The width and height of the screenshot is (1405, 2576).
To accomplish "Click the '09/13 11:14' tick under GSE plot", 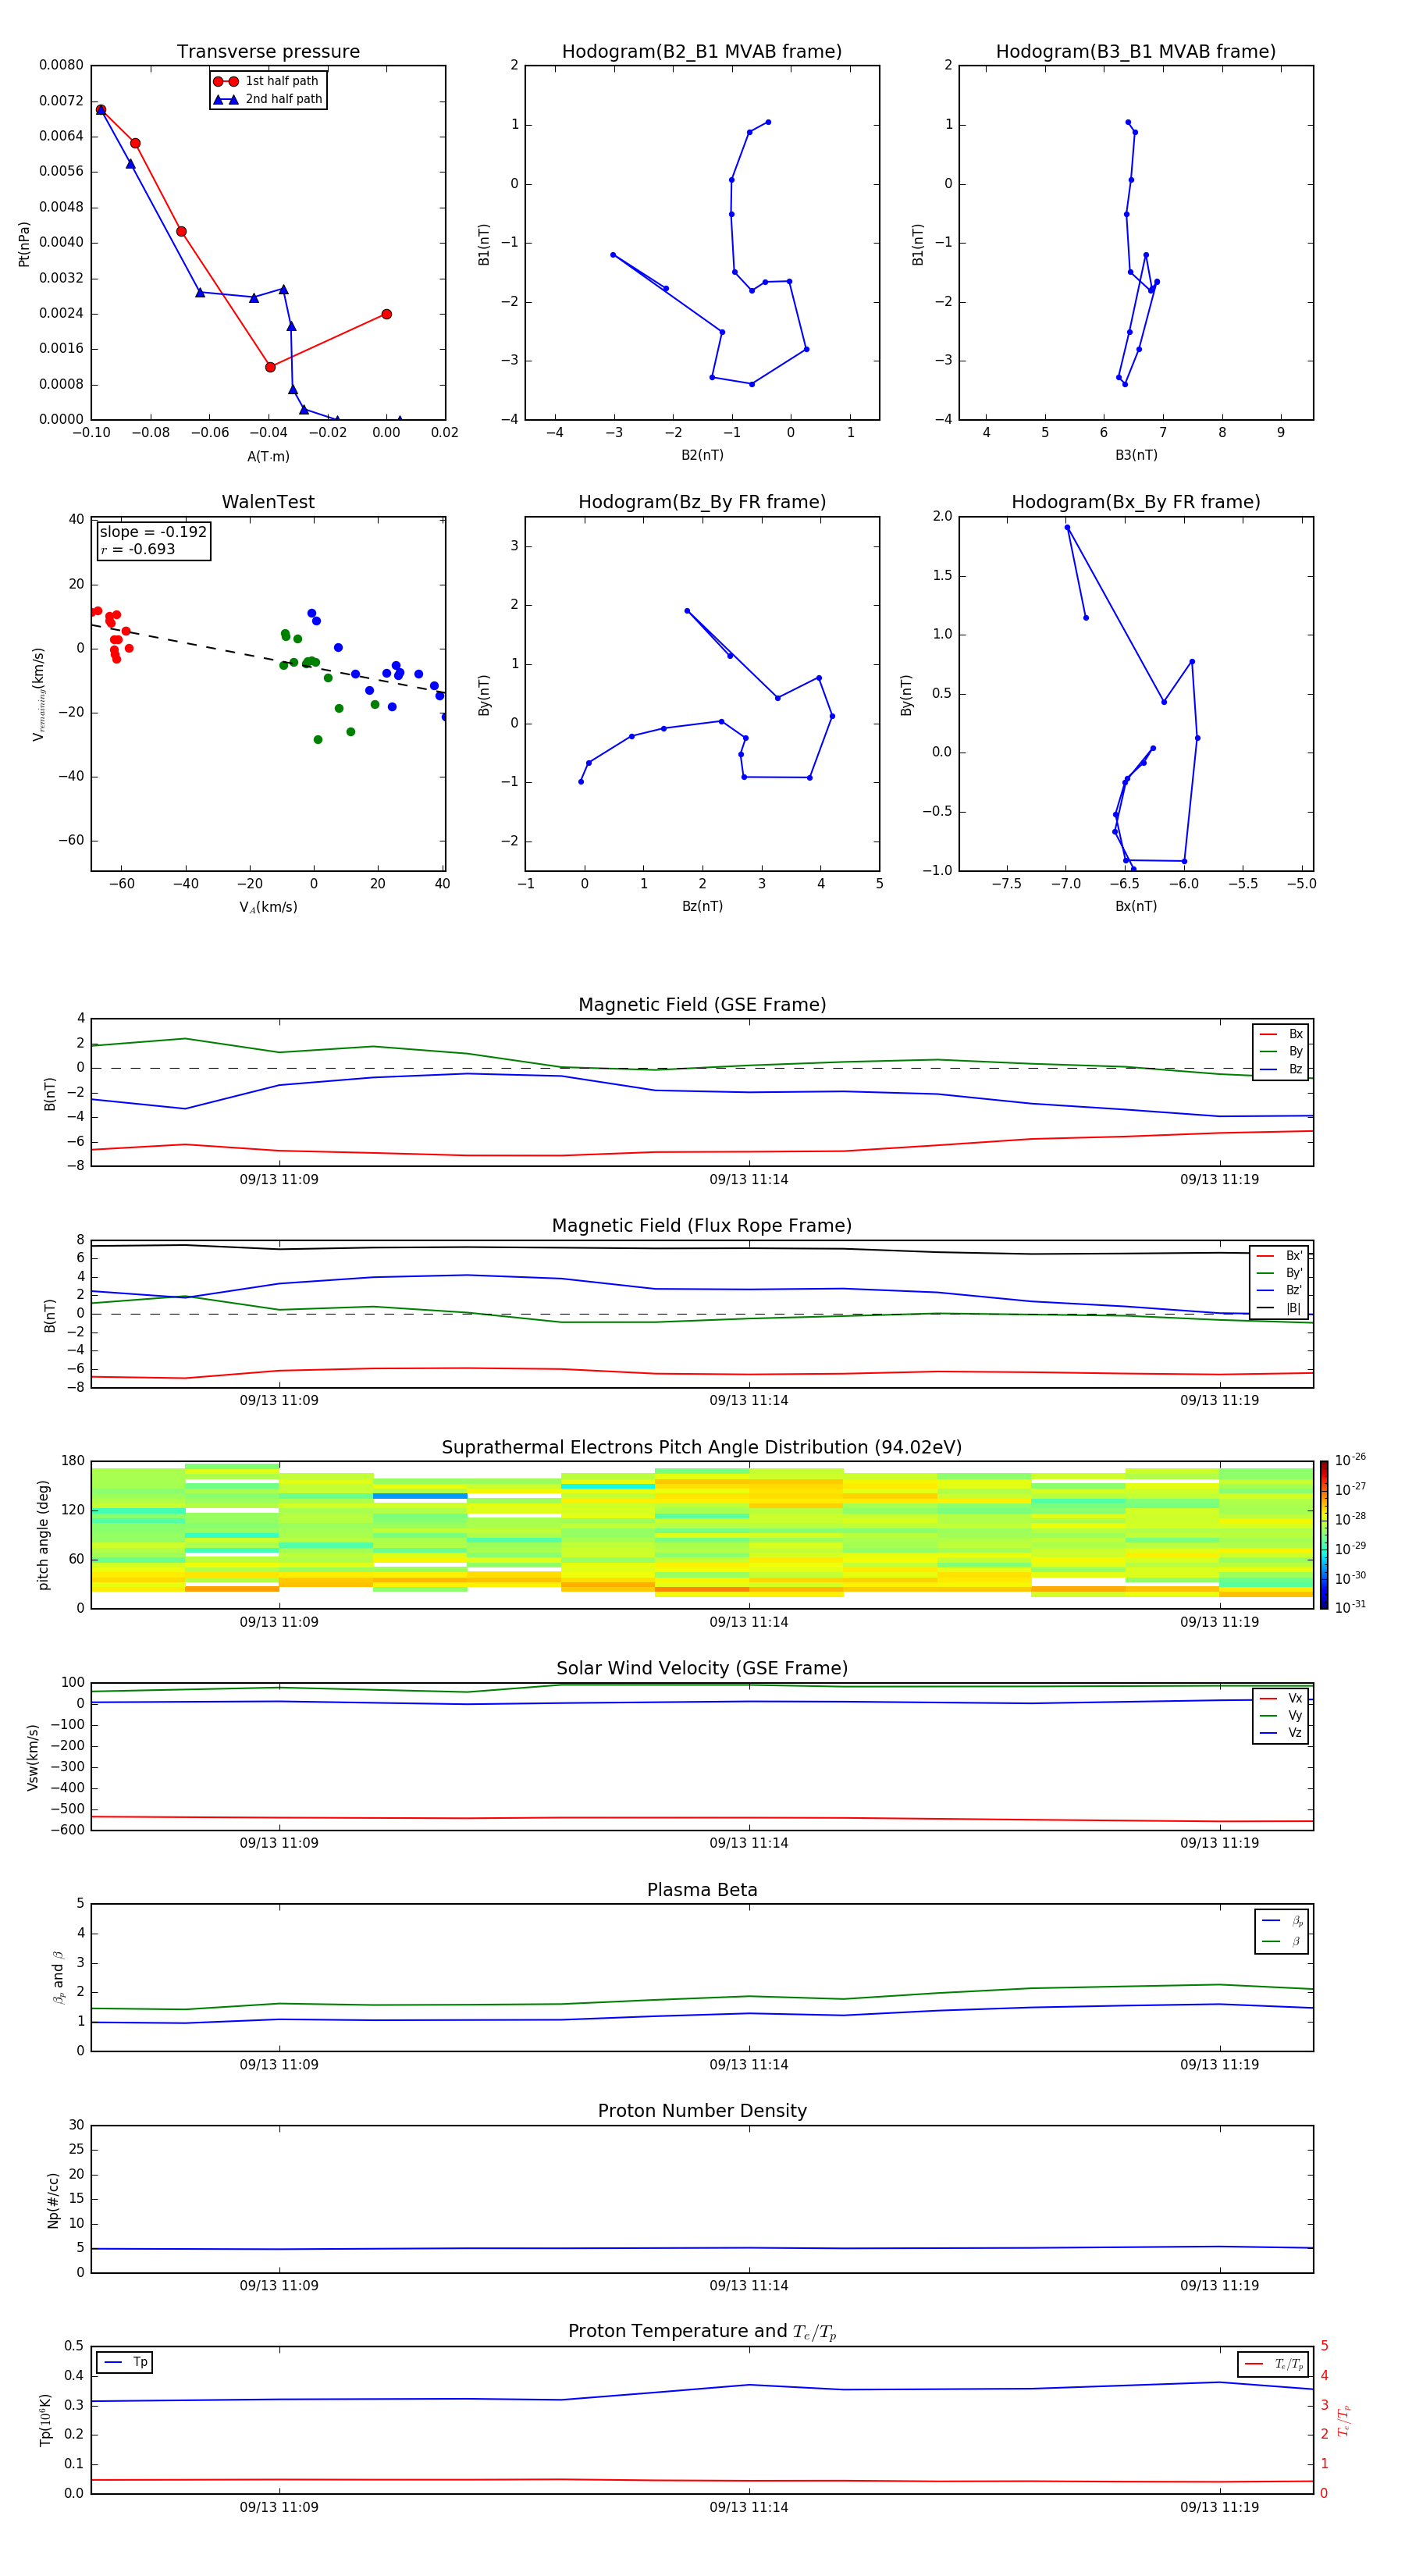I will pyautogui.click(x=749, y=1179).
